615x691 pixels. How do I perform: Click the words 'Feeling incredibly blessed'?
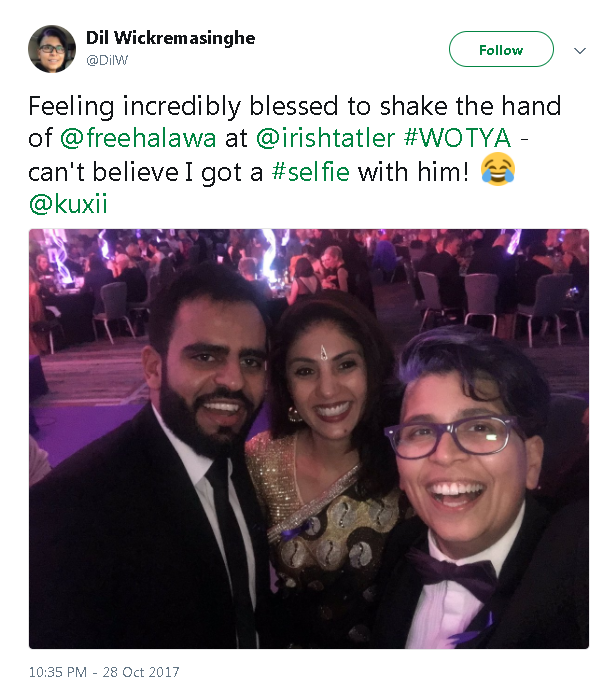pyautogui.click(x=160, y=106)
